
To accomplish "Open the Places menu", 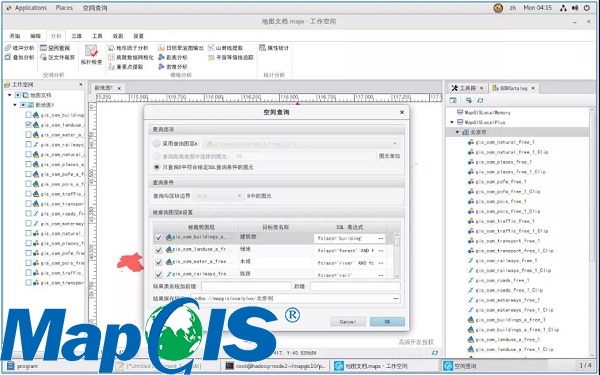I will pos(64,8).
